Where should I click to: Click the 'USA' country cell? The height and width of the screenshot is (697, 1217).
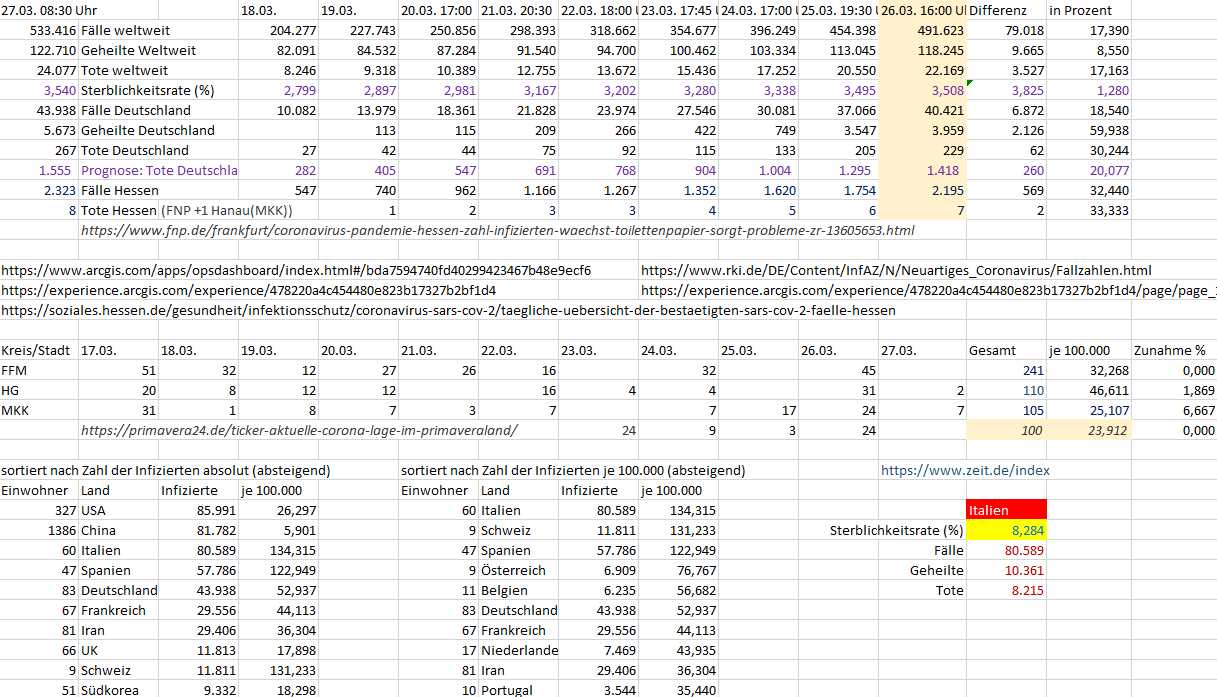tap(94, 510)
